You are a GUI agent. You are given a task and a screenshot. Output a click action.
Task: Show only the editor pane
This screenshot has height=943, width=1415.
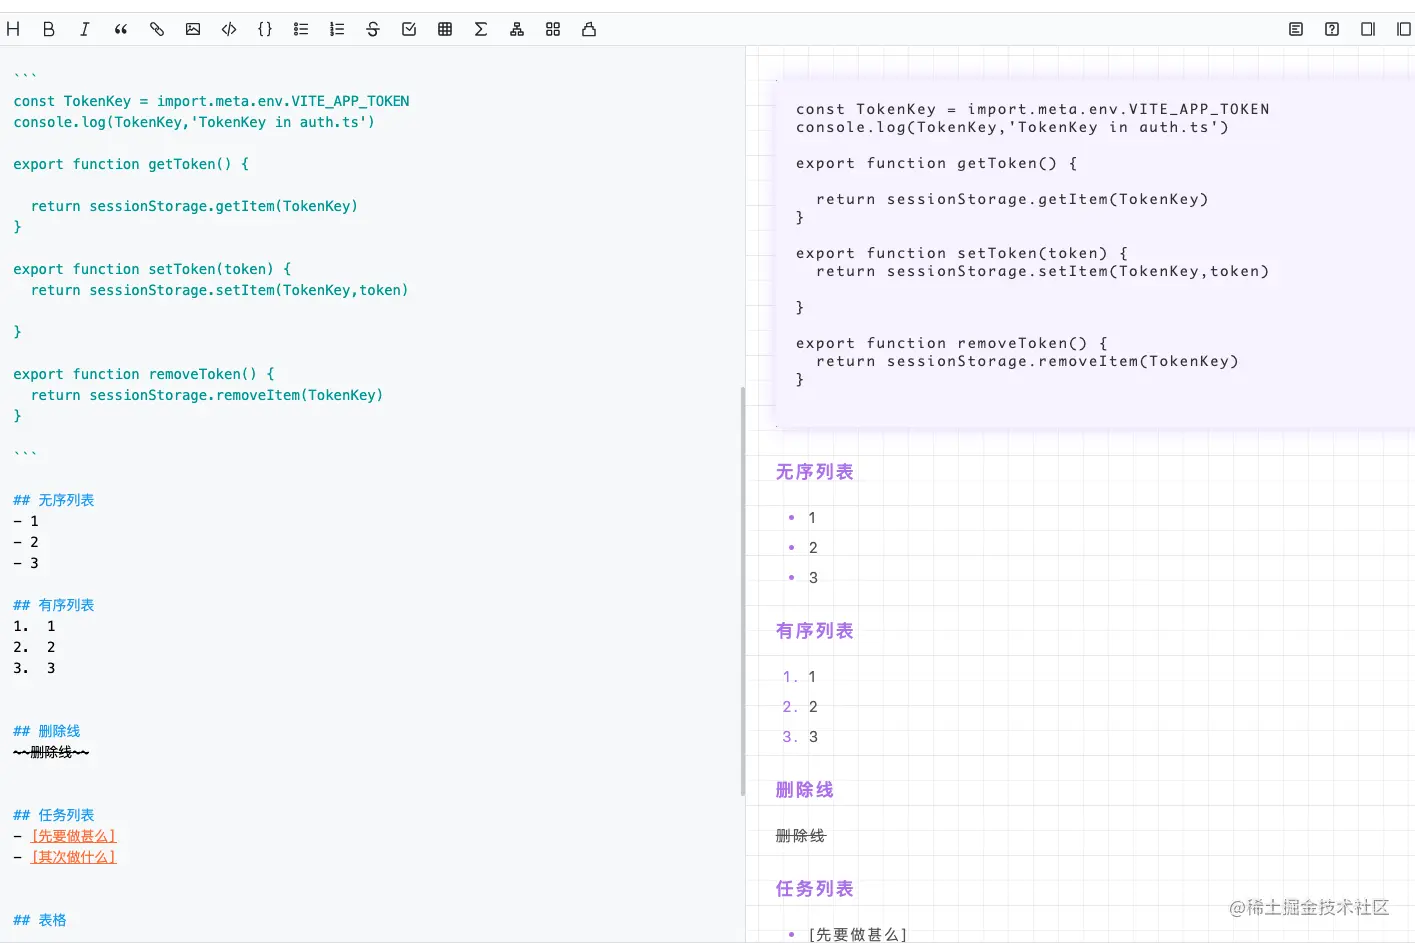coord(1368,29)
